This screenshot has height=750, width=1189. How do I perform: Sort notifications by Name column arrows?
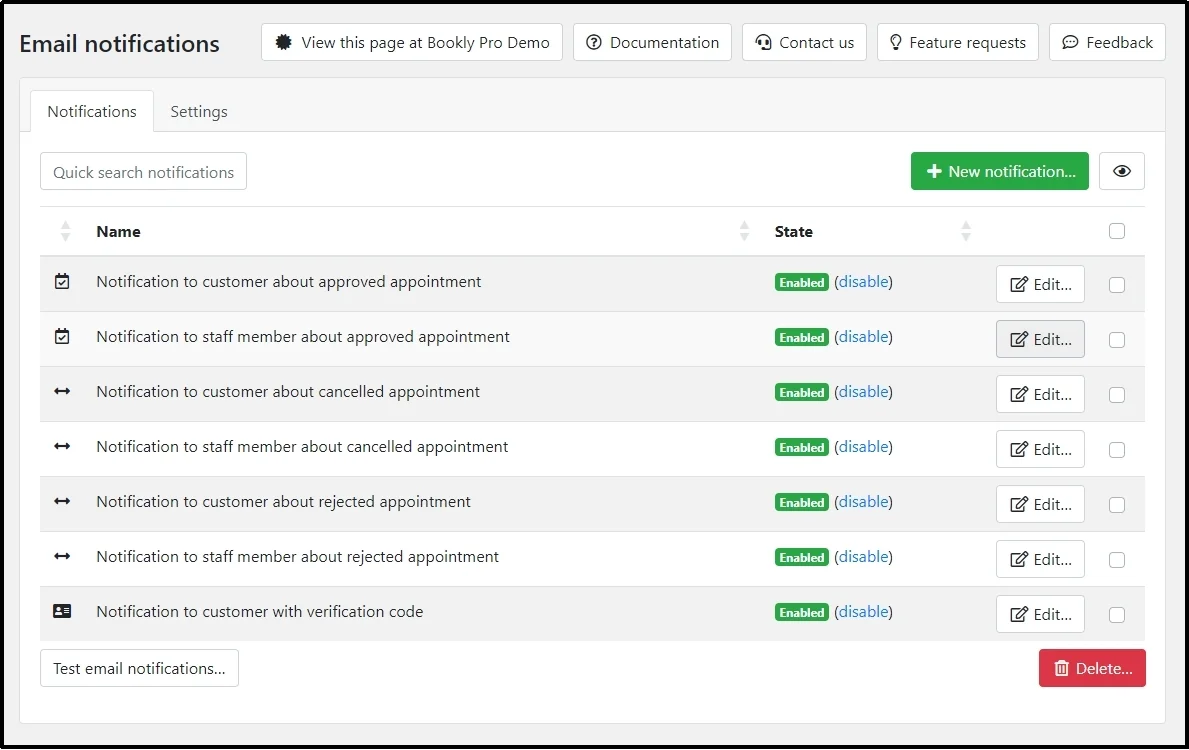tap(744, 231)
